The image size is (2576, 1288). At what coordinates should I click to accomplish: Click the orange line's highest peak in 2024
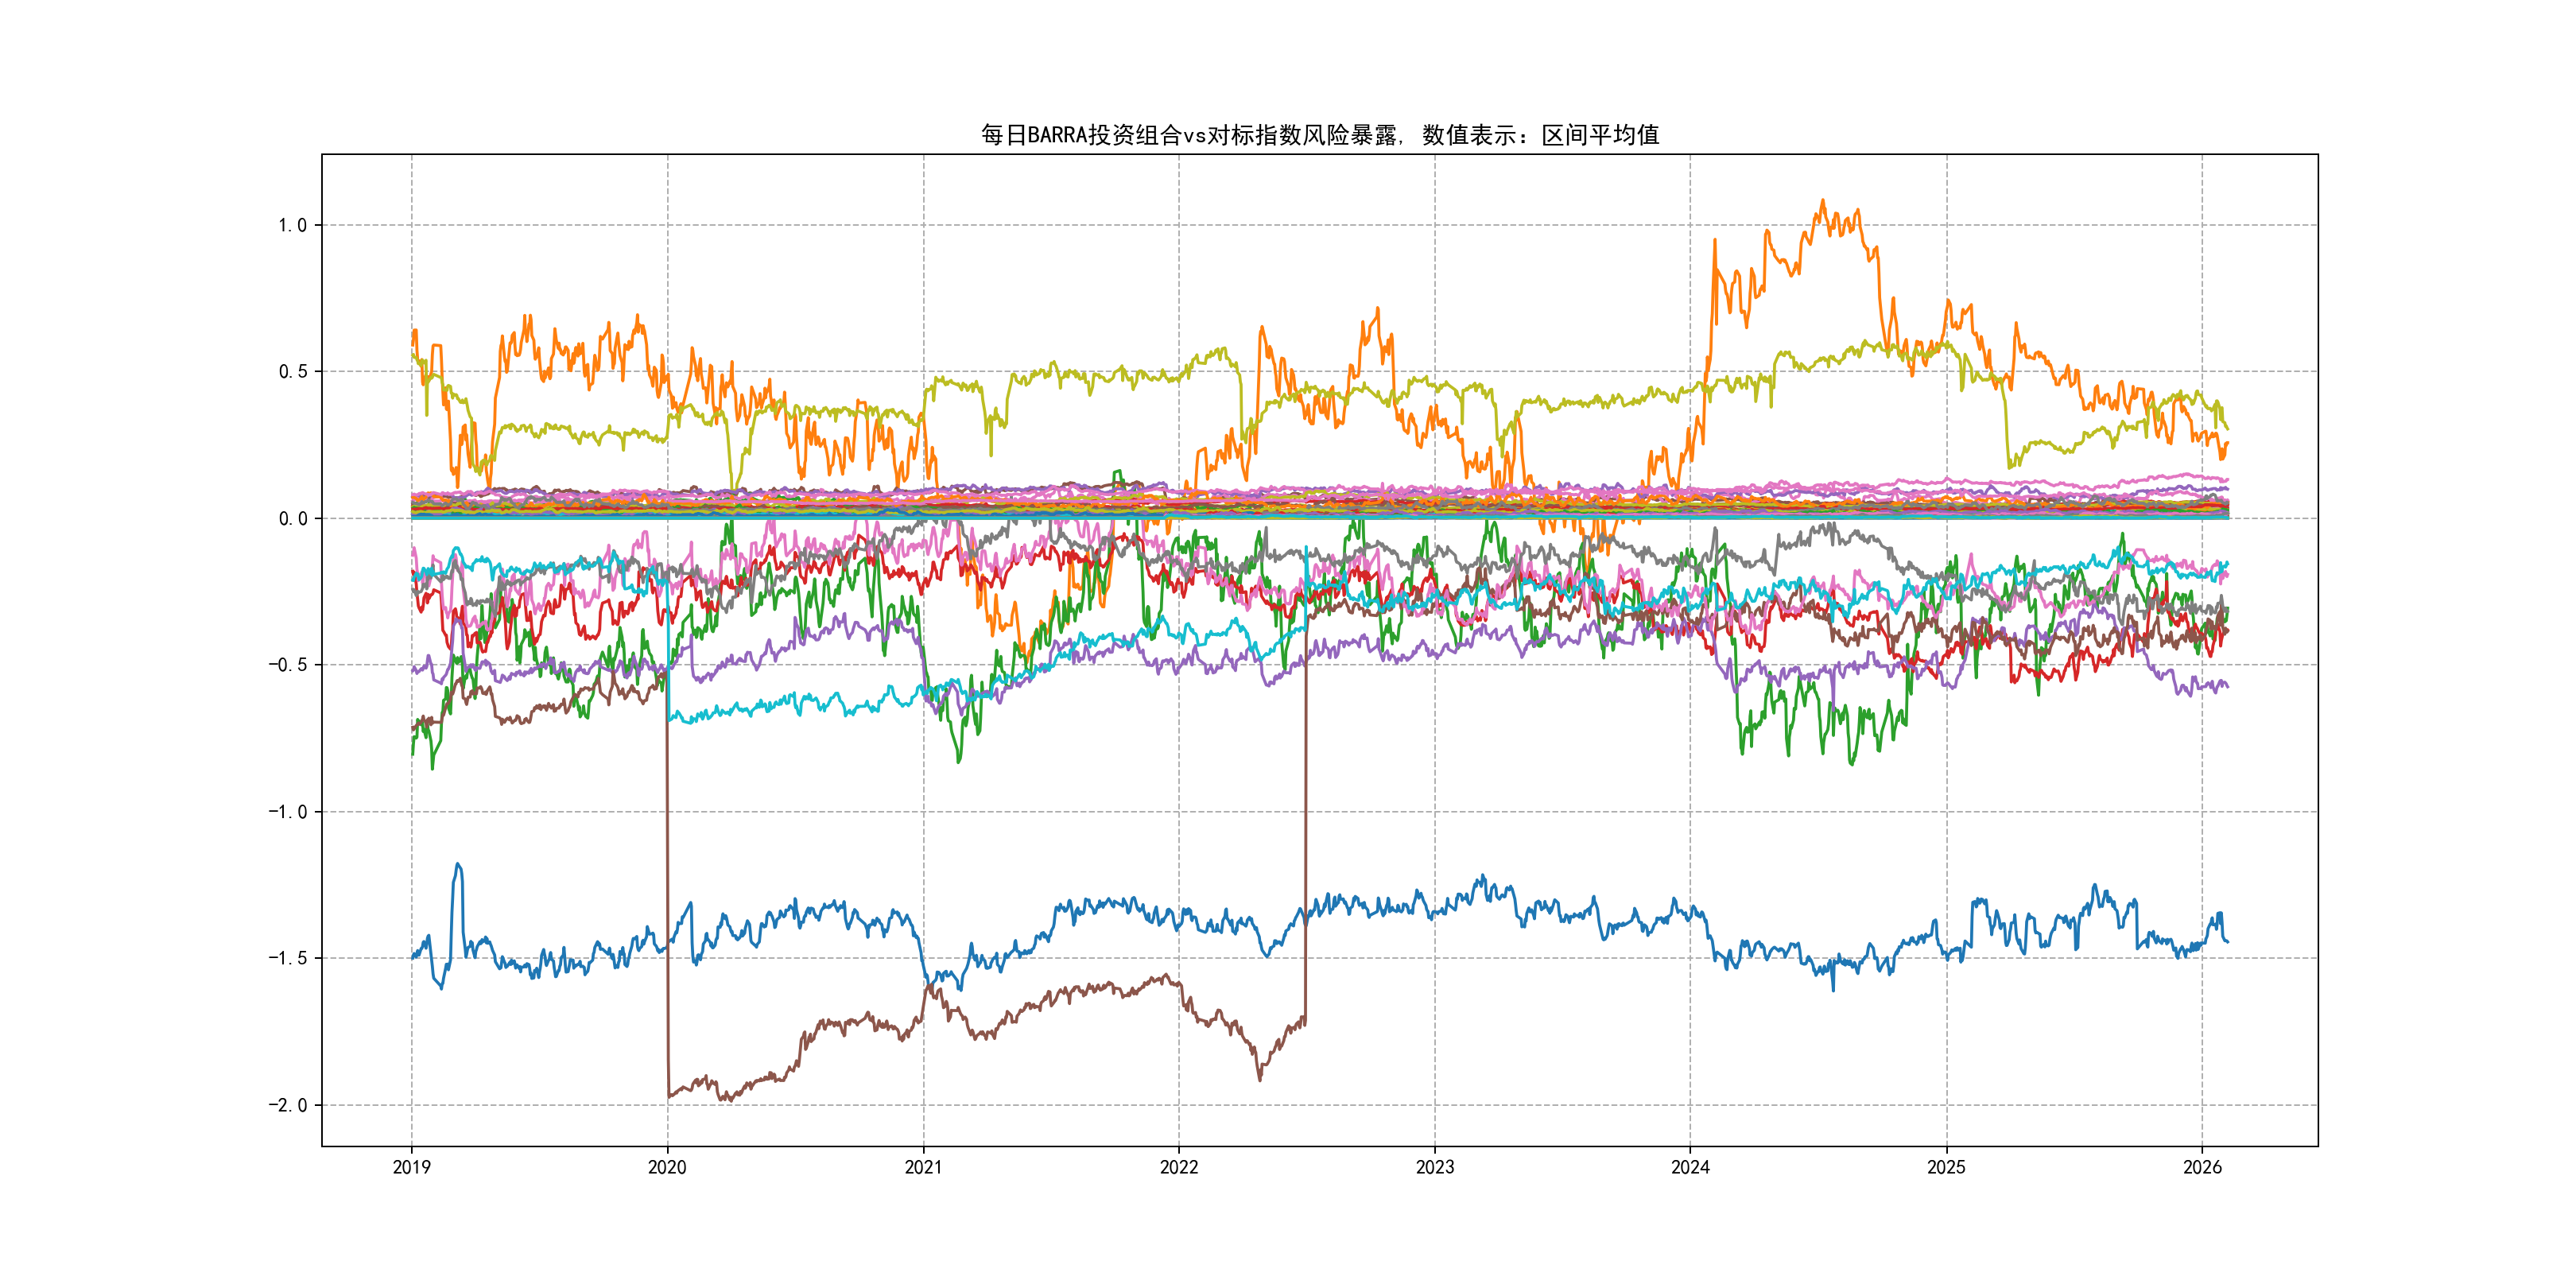[x=1822, y=201]
